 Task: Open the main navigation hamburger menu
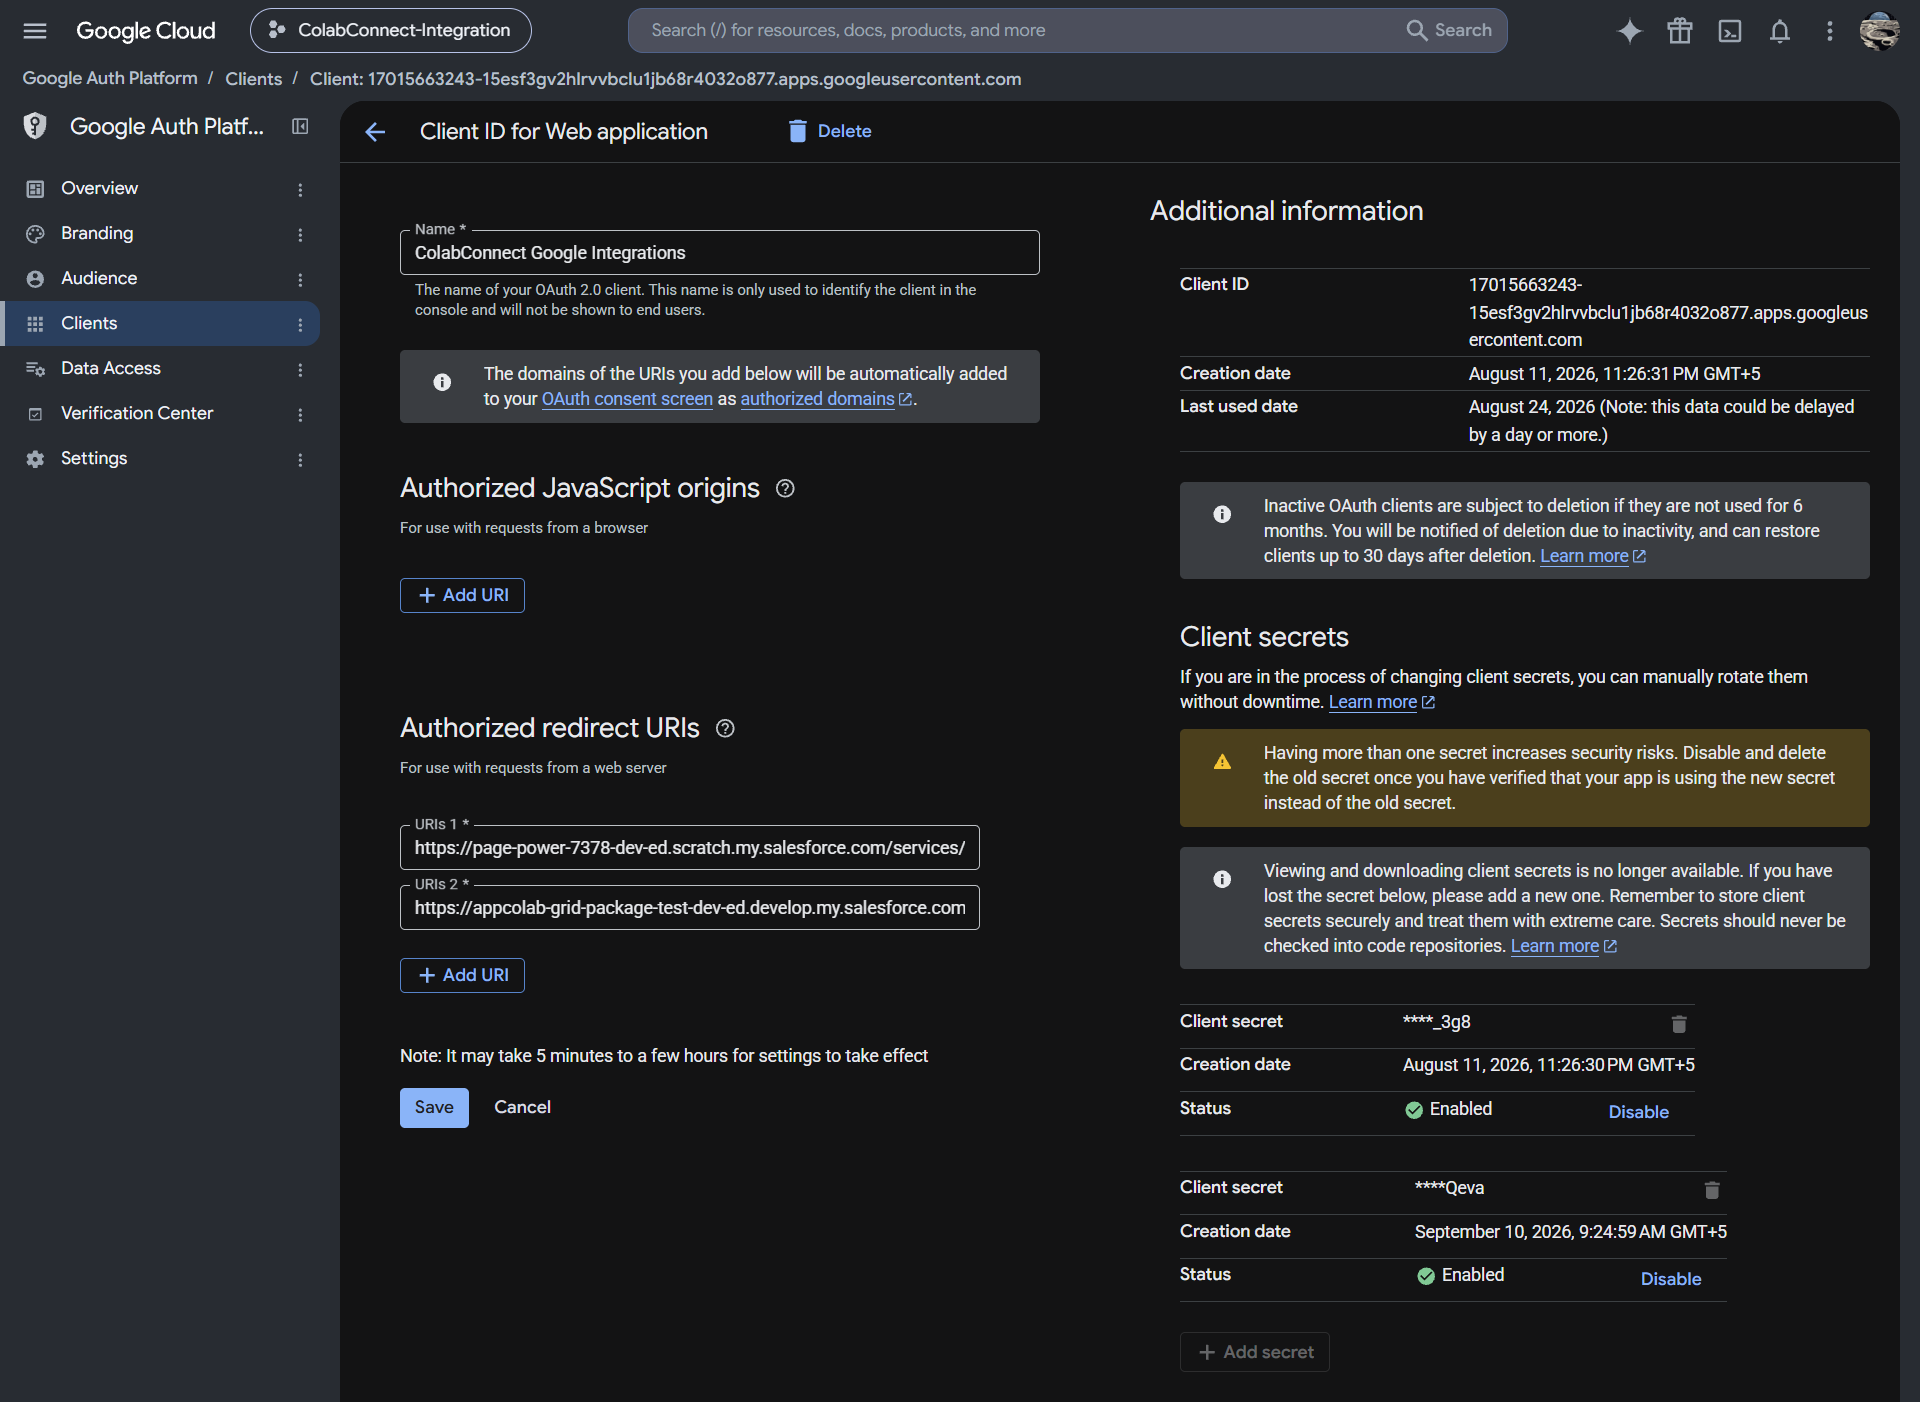[35, 31]
